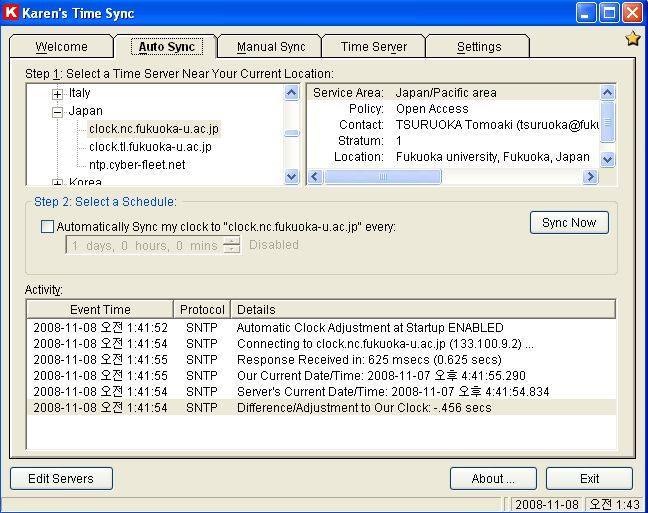This screenshot has height=513, width=648.
Task: Click the Policy Open Access line
Action: click(x=453, y=109)
